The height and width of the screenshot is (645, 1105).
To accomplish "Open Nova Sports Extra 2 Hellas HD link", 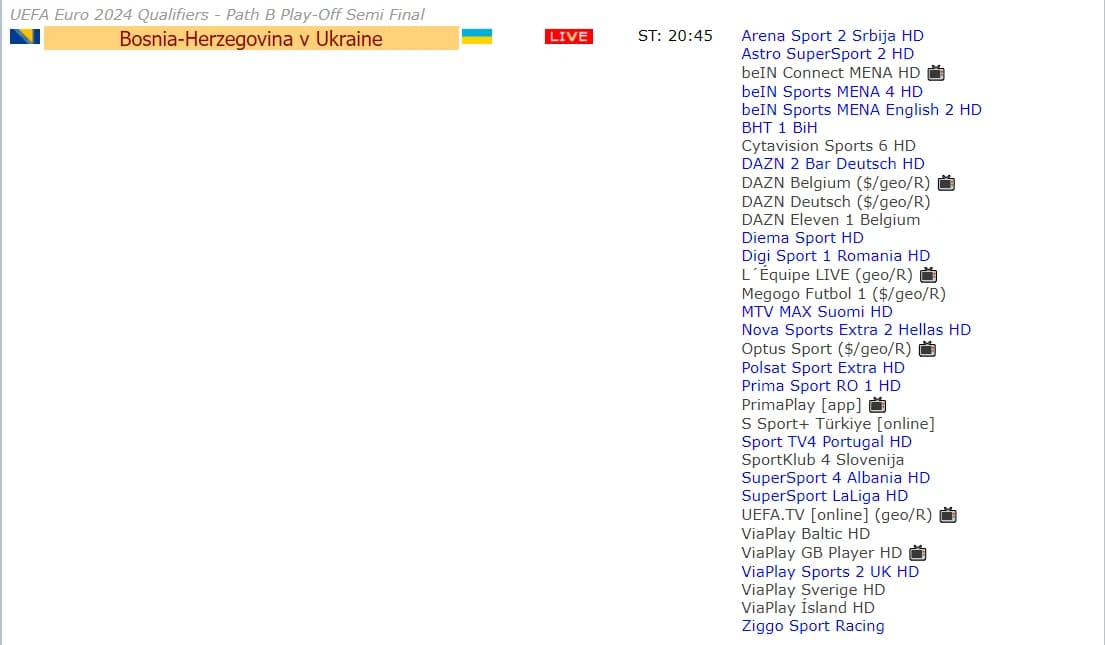I will pyautogui.click(x=856, y=329).
